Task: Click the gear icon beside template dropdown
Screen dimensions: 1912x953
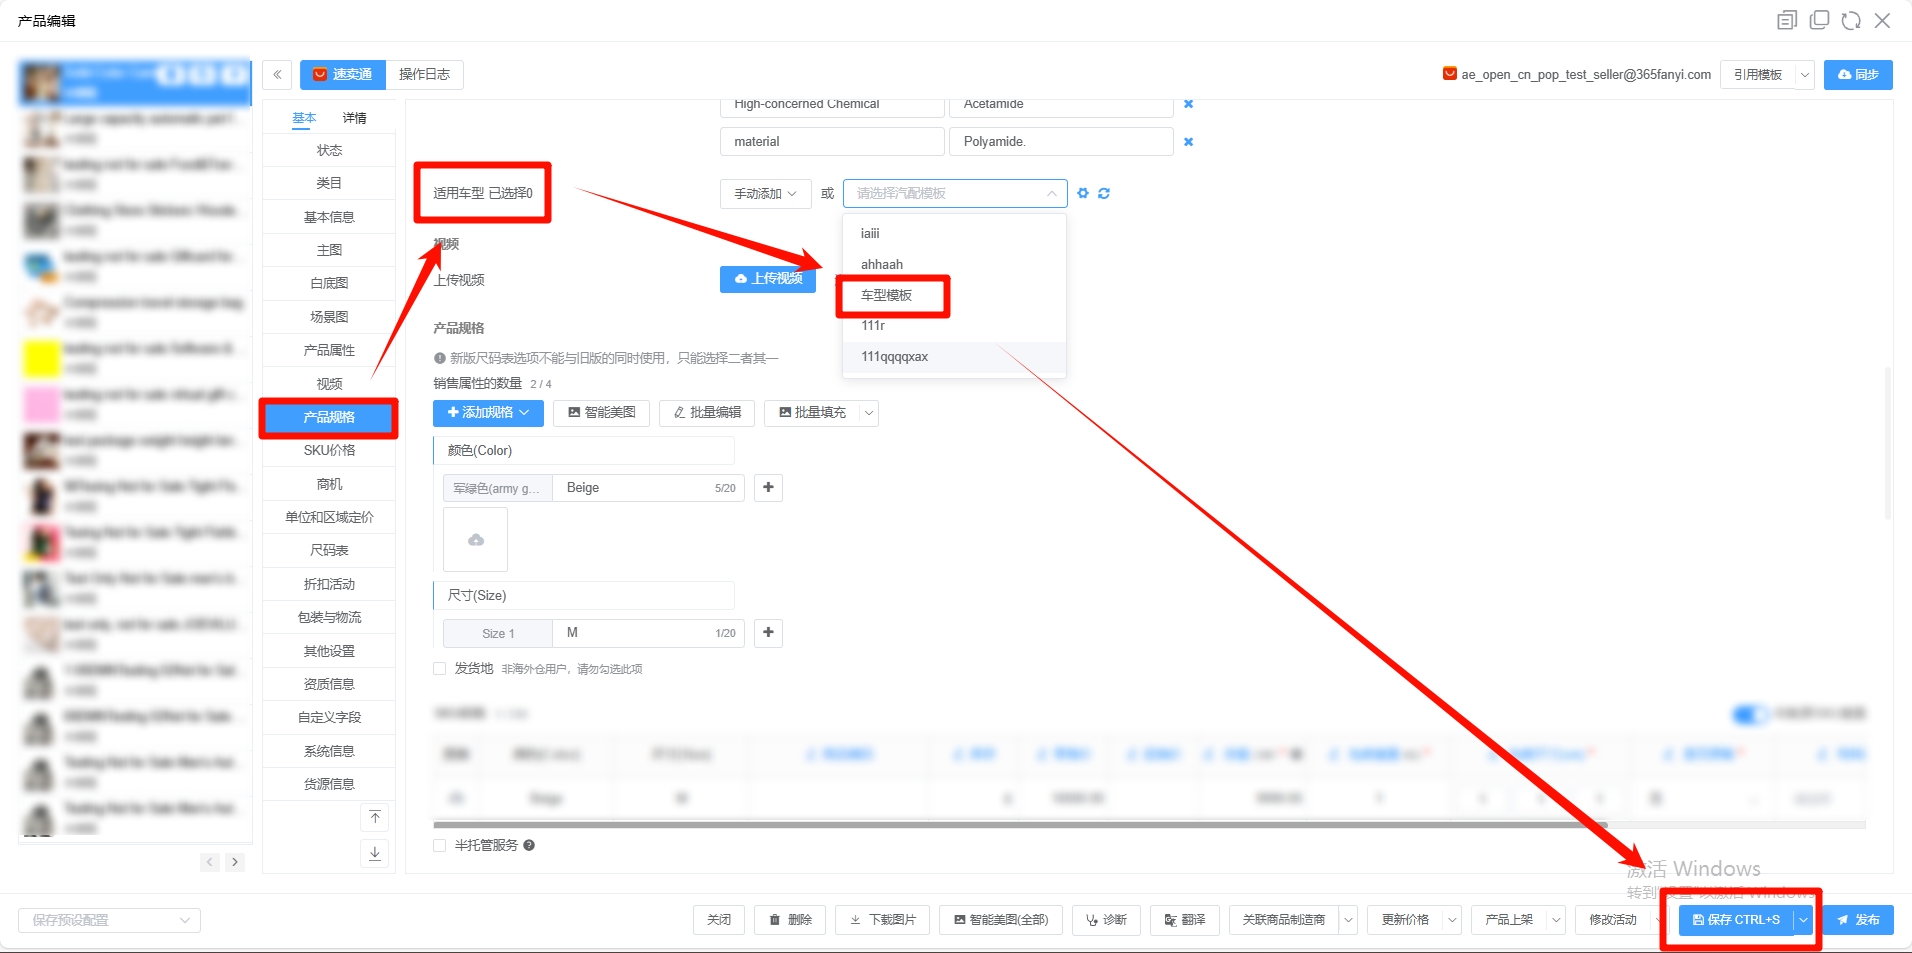Action: point(1082,193)
